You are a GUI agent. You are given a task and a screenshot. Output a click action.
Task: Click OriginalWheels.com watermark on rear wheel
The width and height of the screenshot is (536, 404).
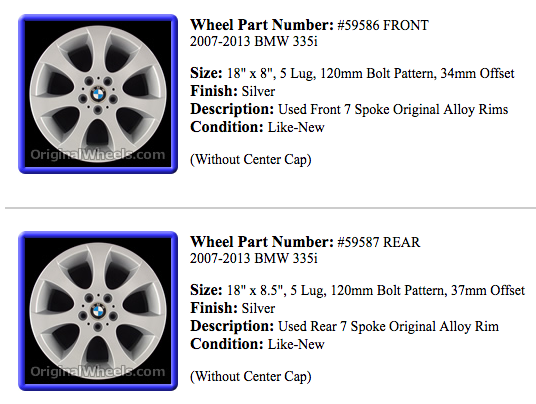(x=98, y=372)
